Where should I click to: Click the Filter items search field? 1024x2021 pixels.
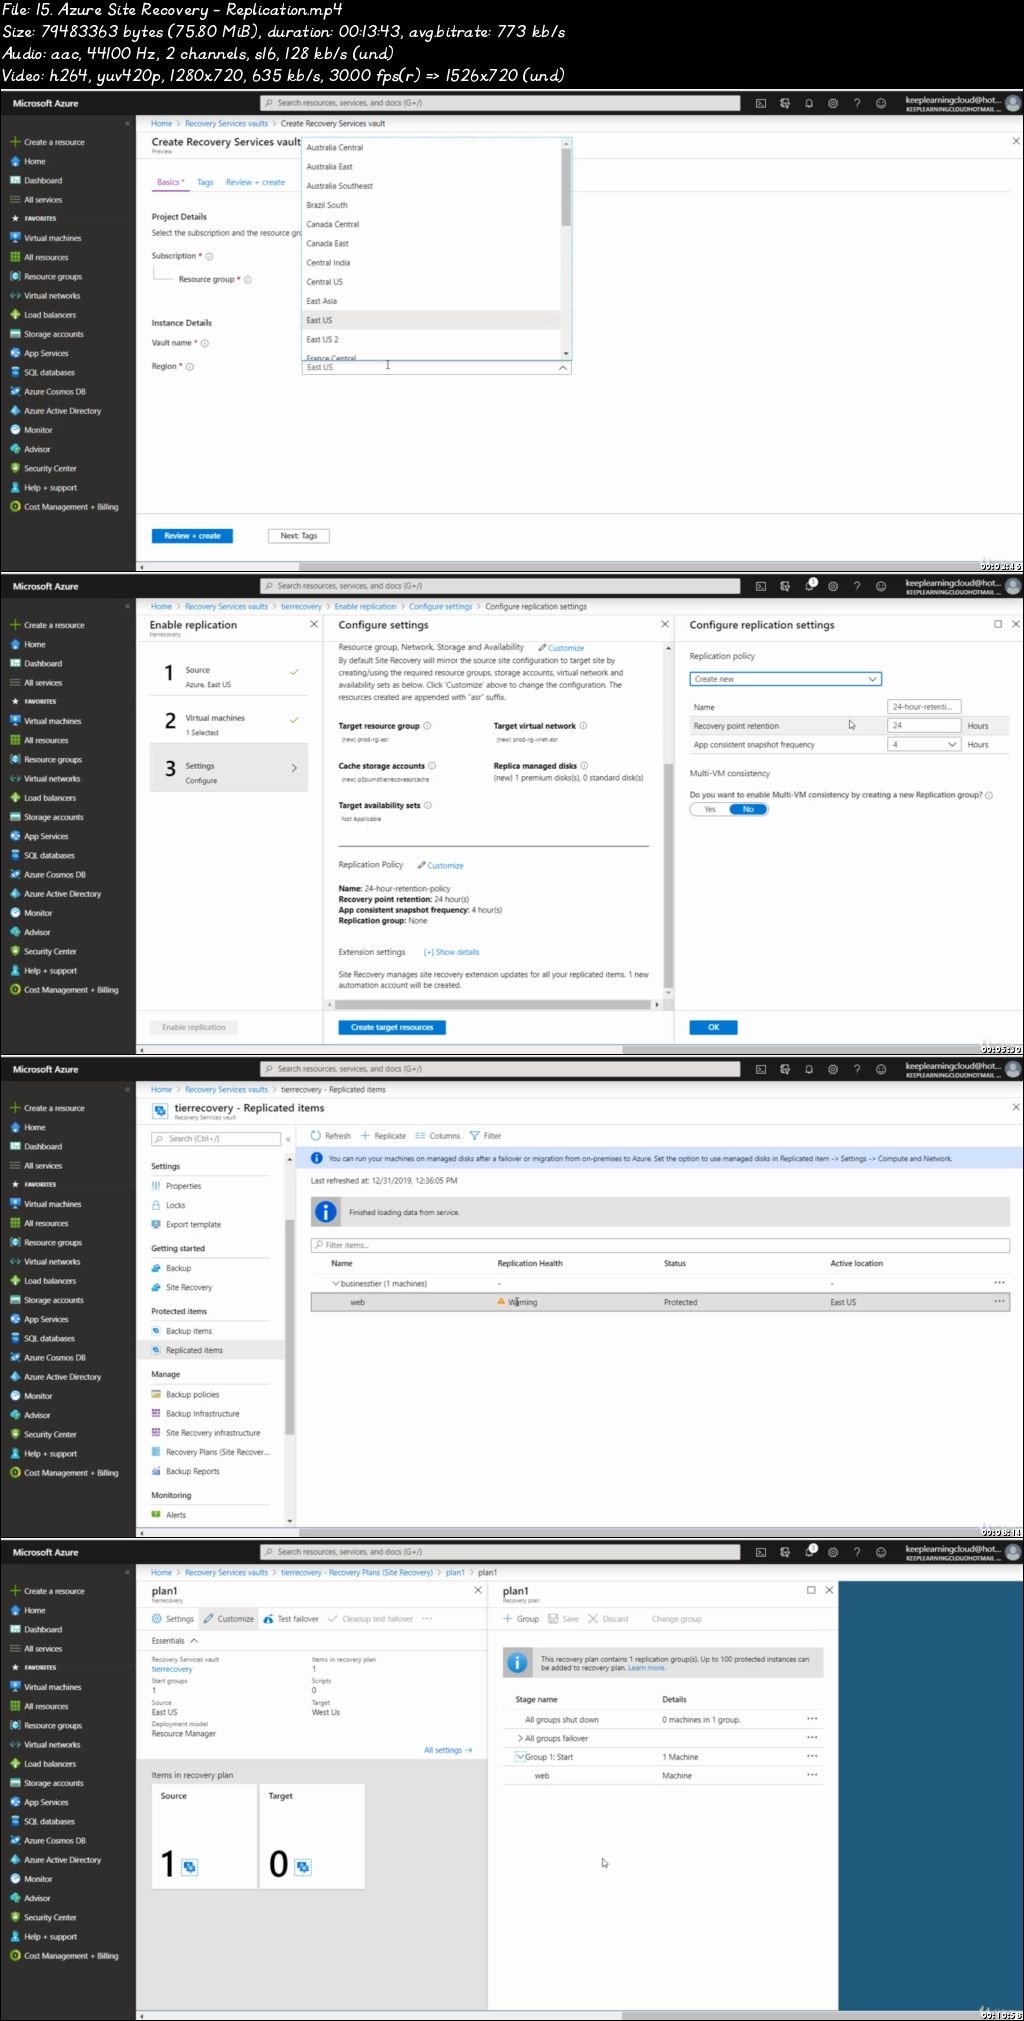(x=660, y=1245)
